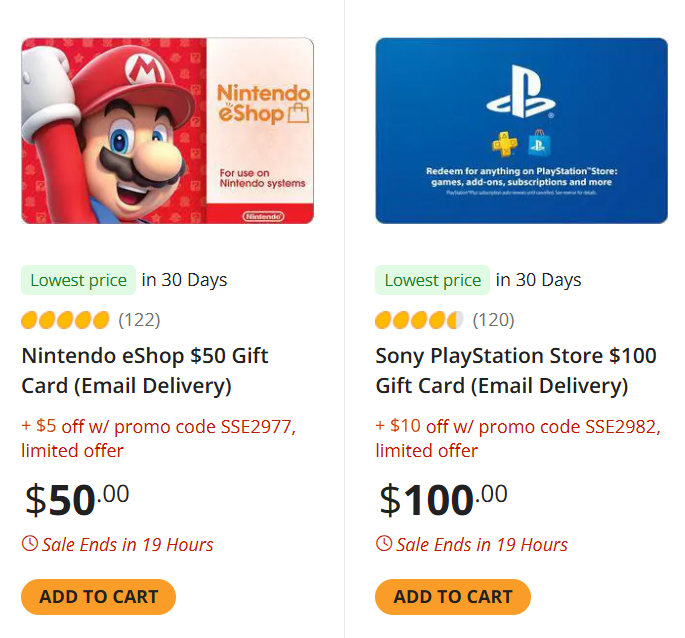Open the Nintendo eShop gift card image
The width and height of the screenshot is (685, 638).
167,131
